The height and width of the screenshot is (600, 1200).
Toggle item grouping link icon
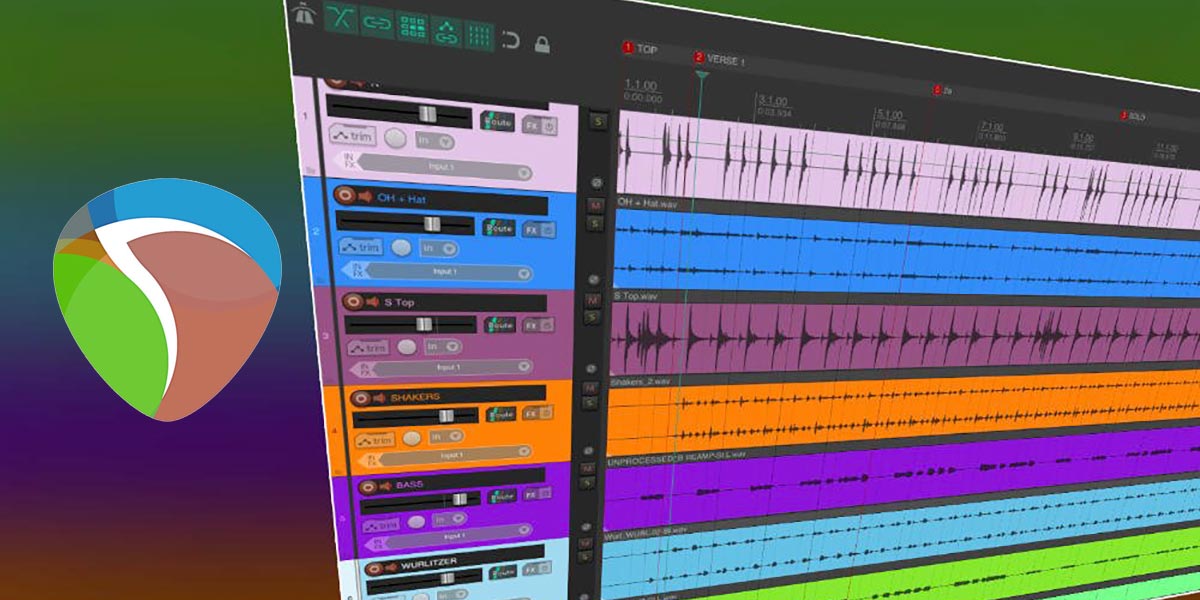coord(377,23)
